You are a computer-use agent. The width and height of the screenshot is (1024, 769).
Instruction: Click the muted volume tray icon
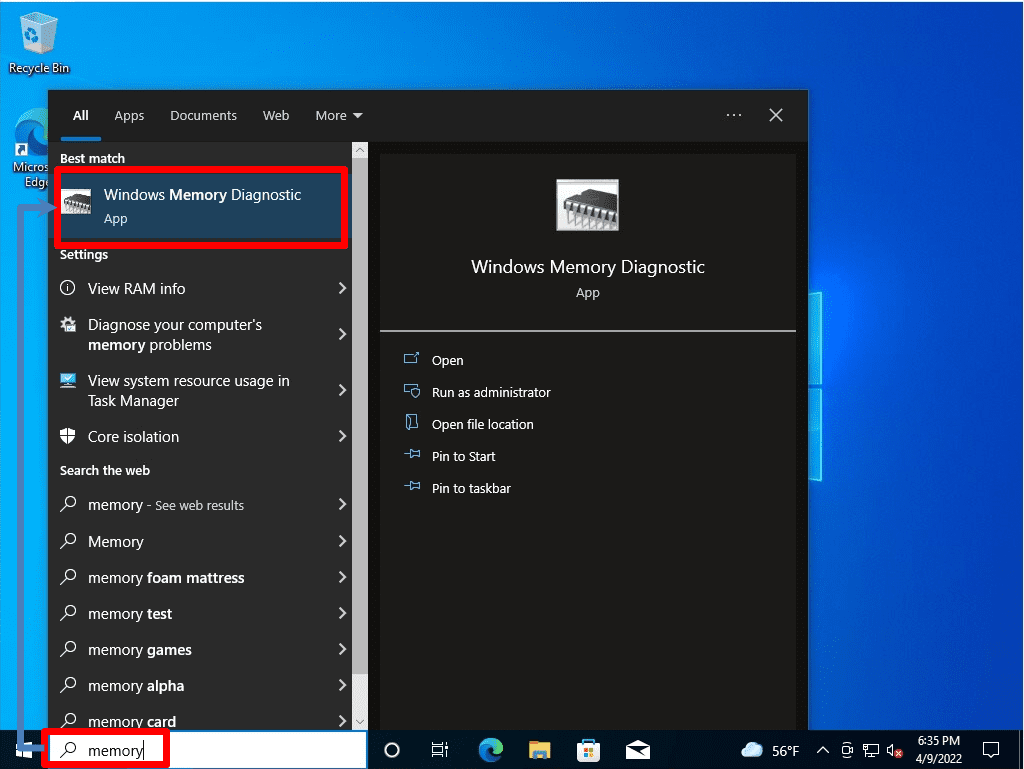click(x=894, y=751)
